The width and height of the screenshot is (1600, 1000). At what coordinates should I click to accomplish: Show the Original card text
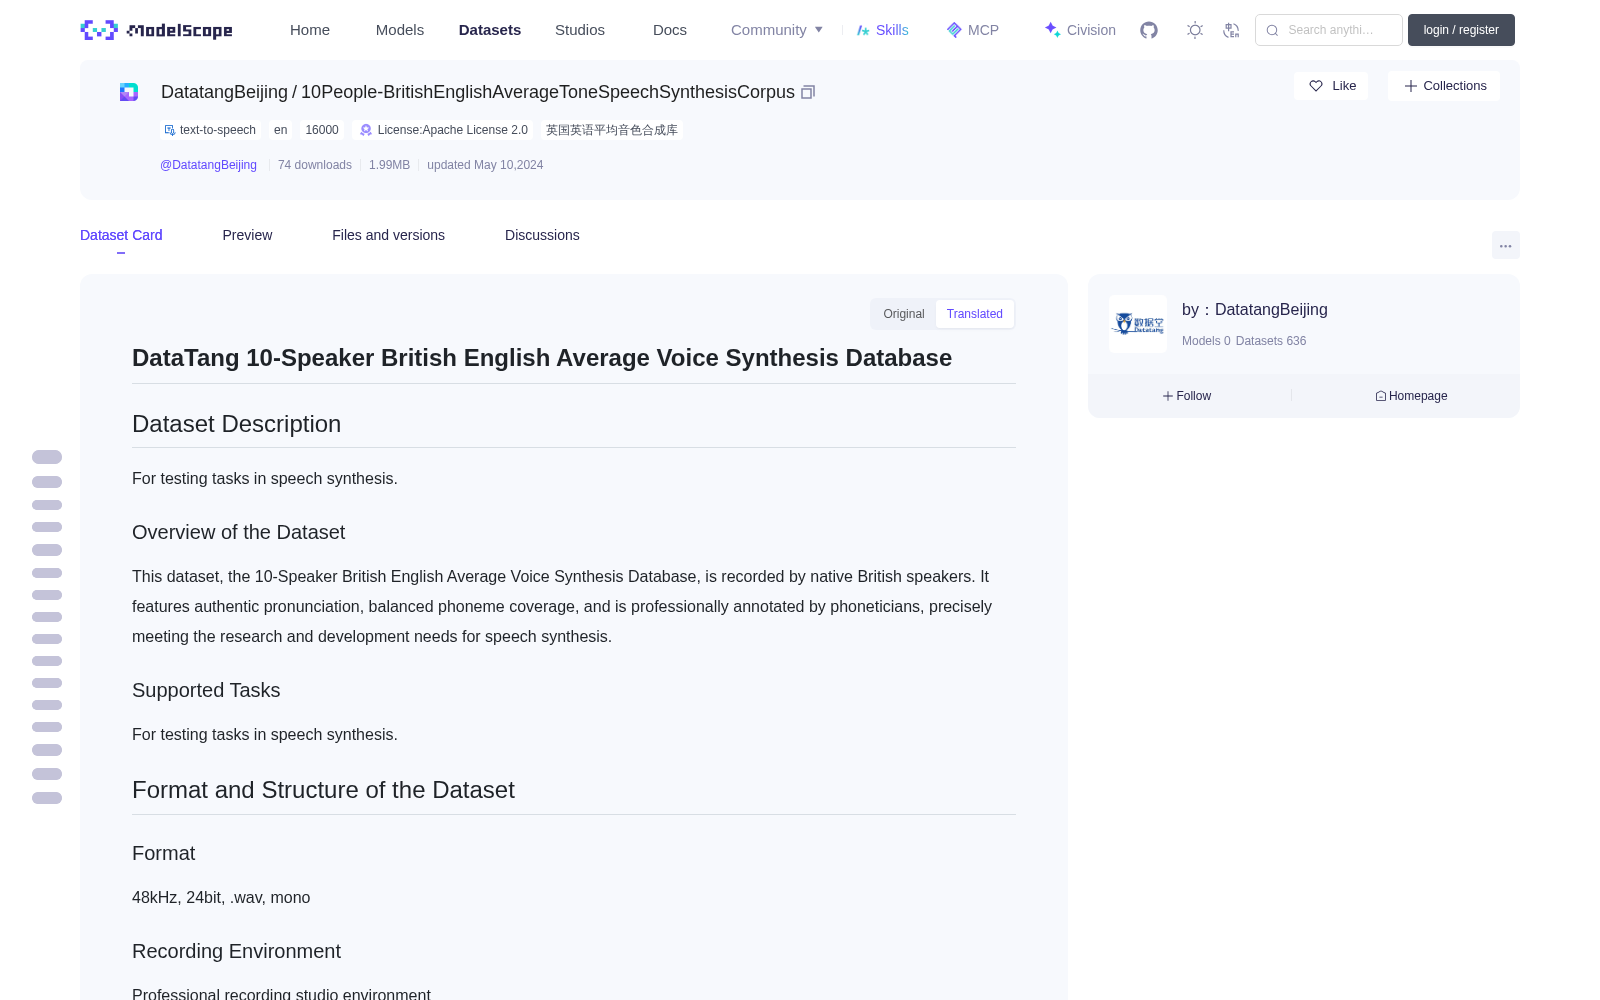point(904,314)
